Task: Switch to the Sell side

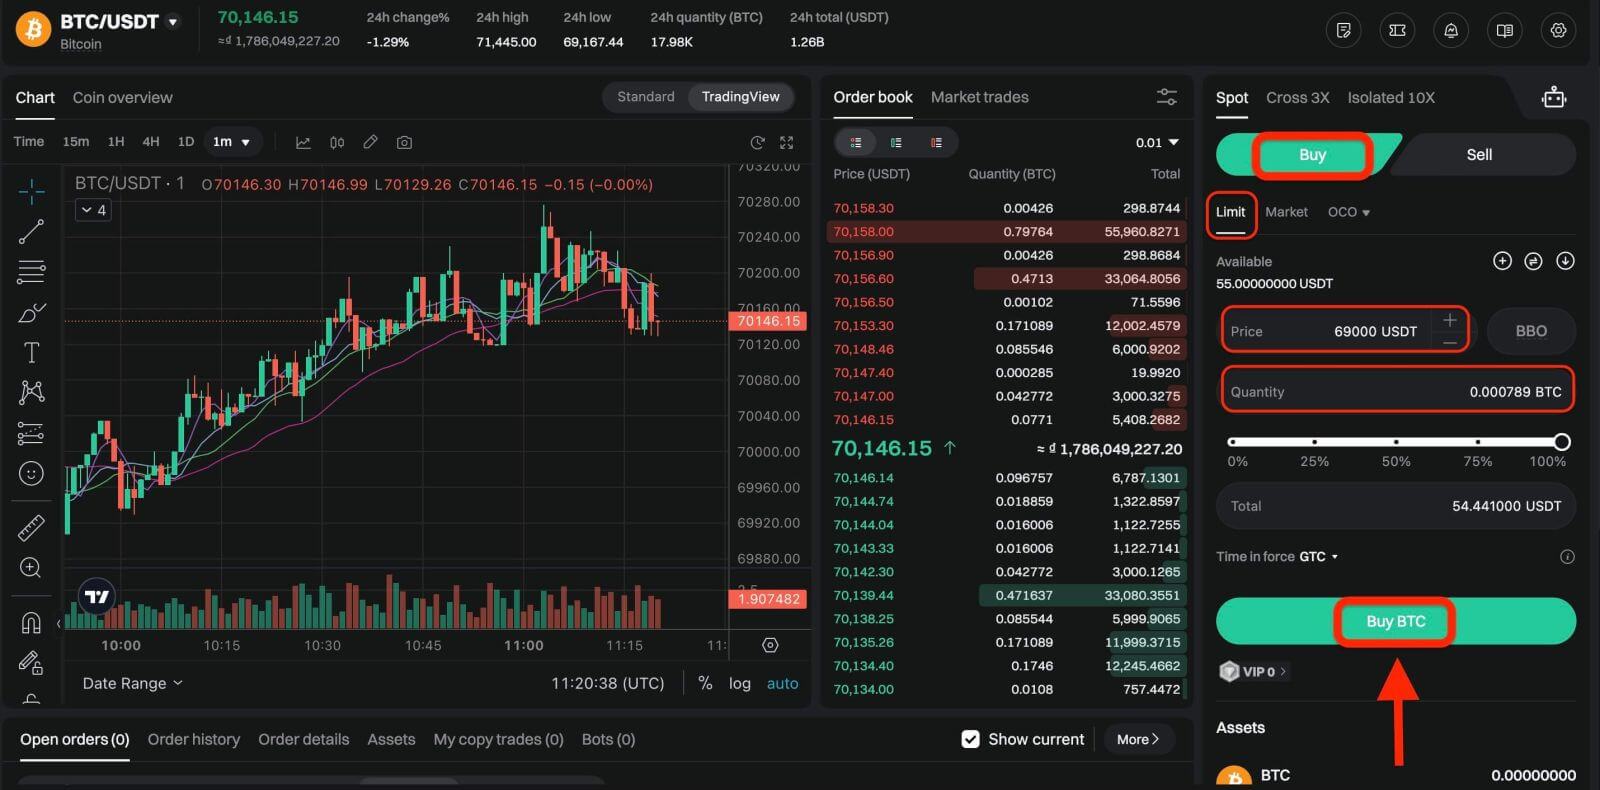Action: pyautogui.click(x=1478, y=155)
